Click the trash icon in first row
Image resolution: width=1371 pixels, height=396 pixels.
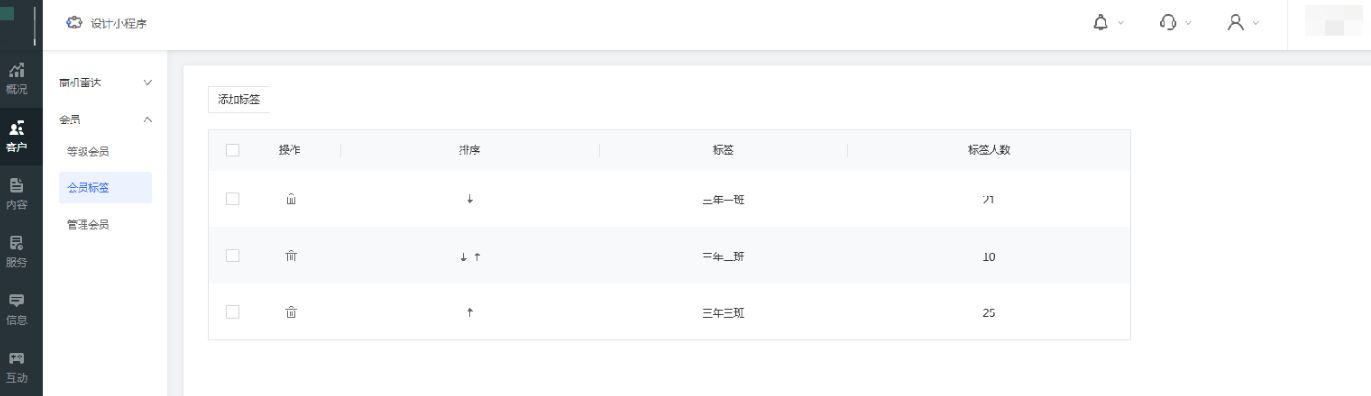coord(291,199)
